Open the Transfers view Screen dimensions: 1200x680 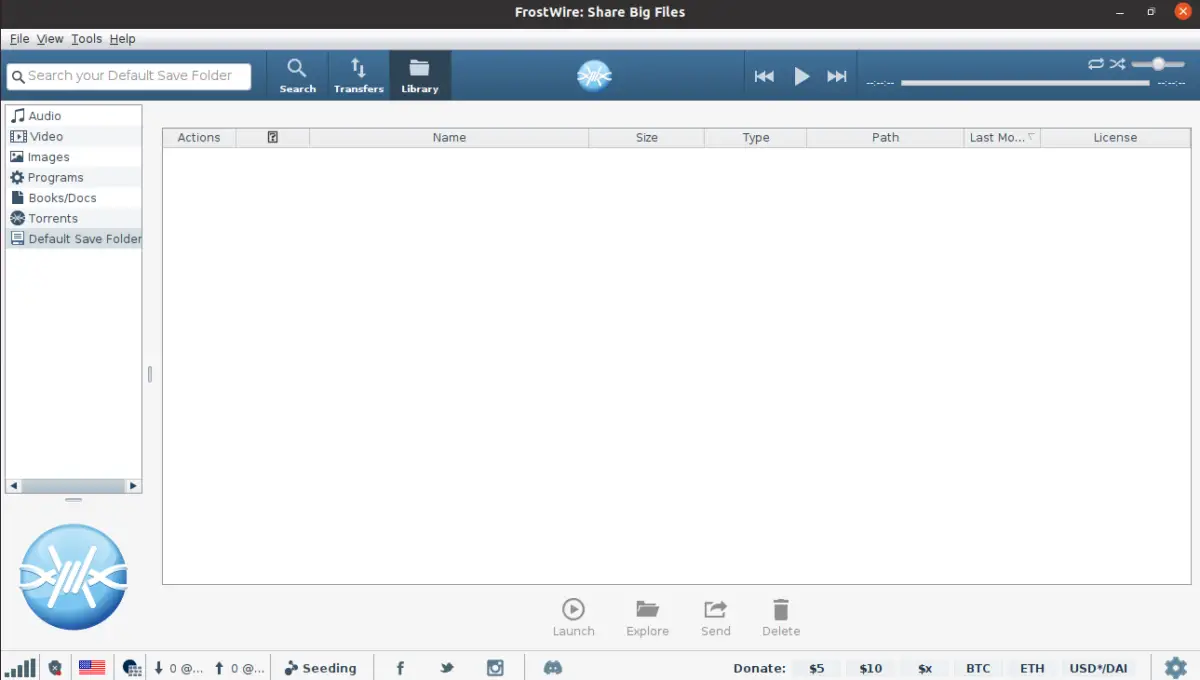(358, 76)
